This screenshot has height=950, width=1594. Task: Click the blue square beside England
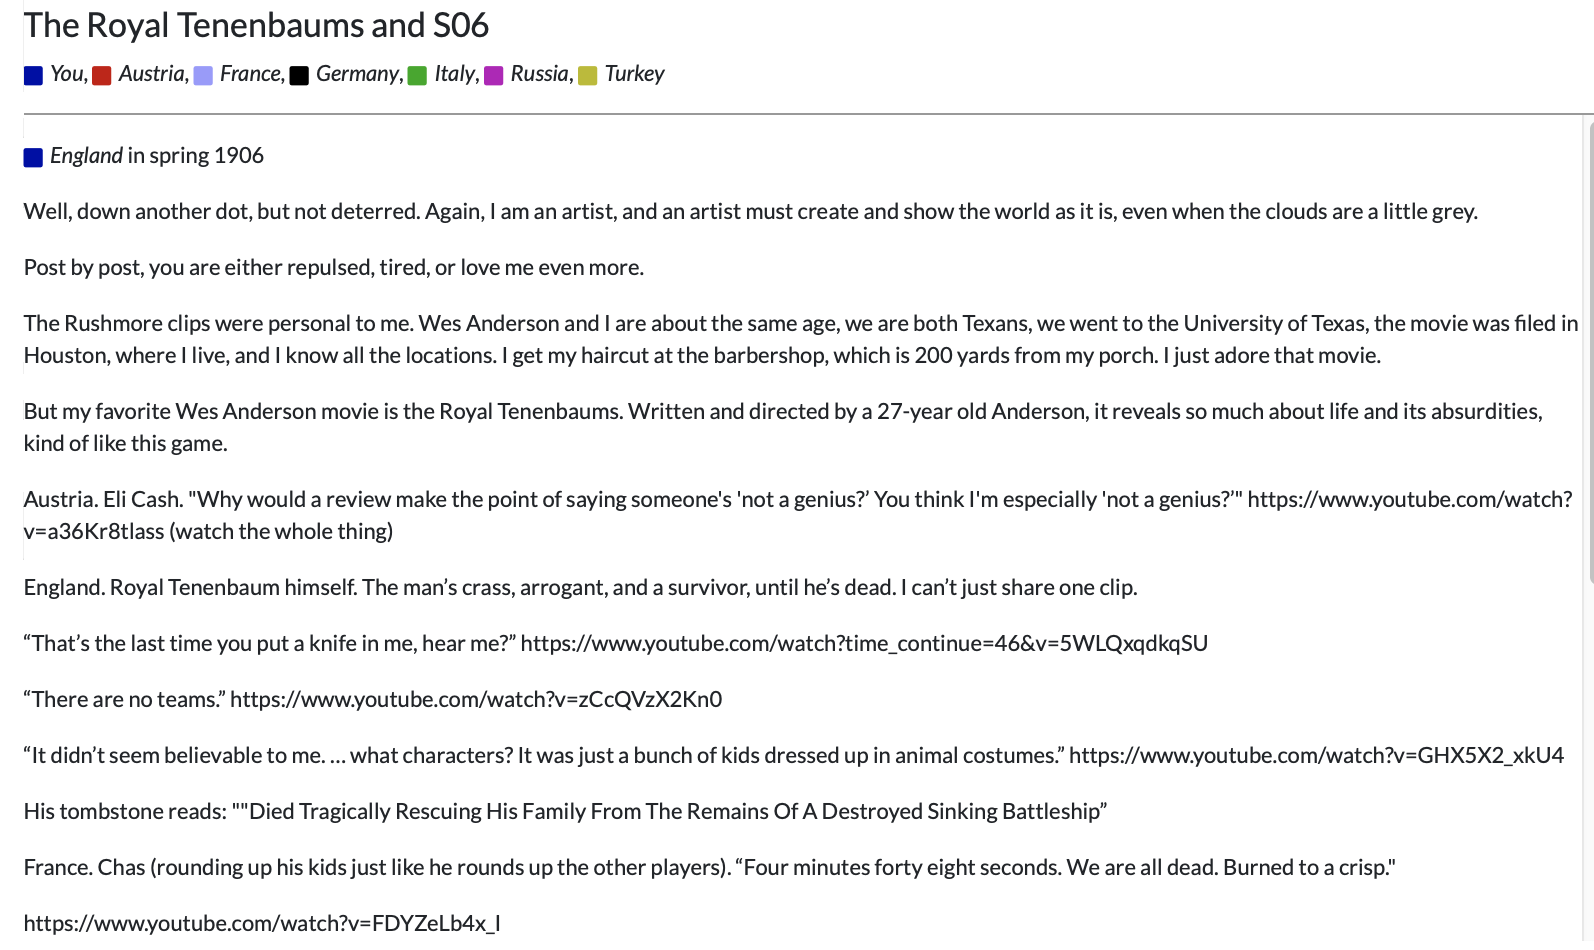[x=33, y=157]
